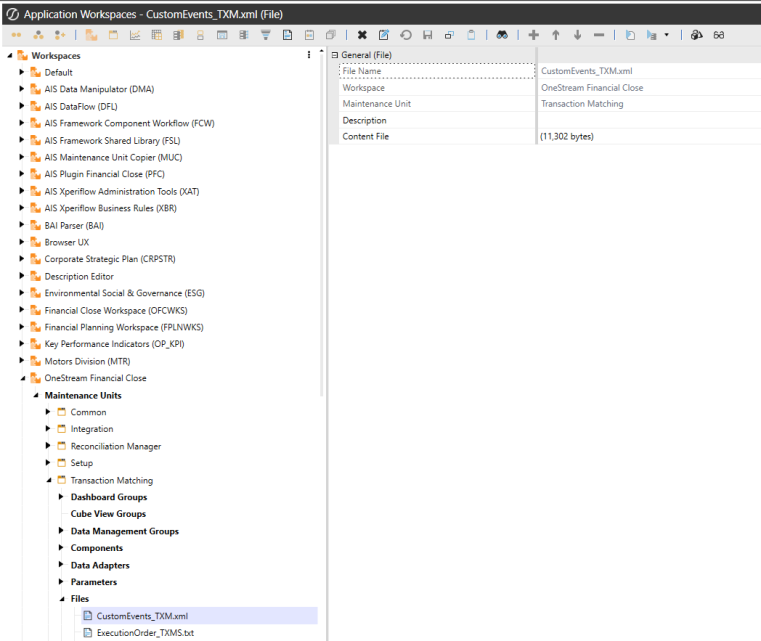Collapse the Files node
The height and width of the screenshot is (641, 761).
pos(62,599)
